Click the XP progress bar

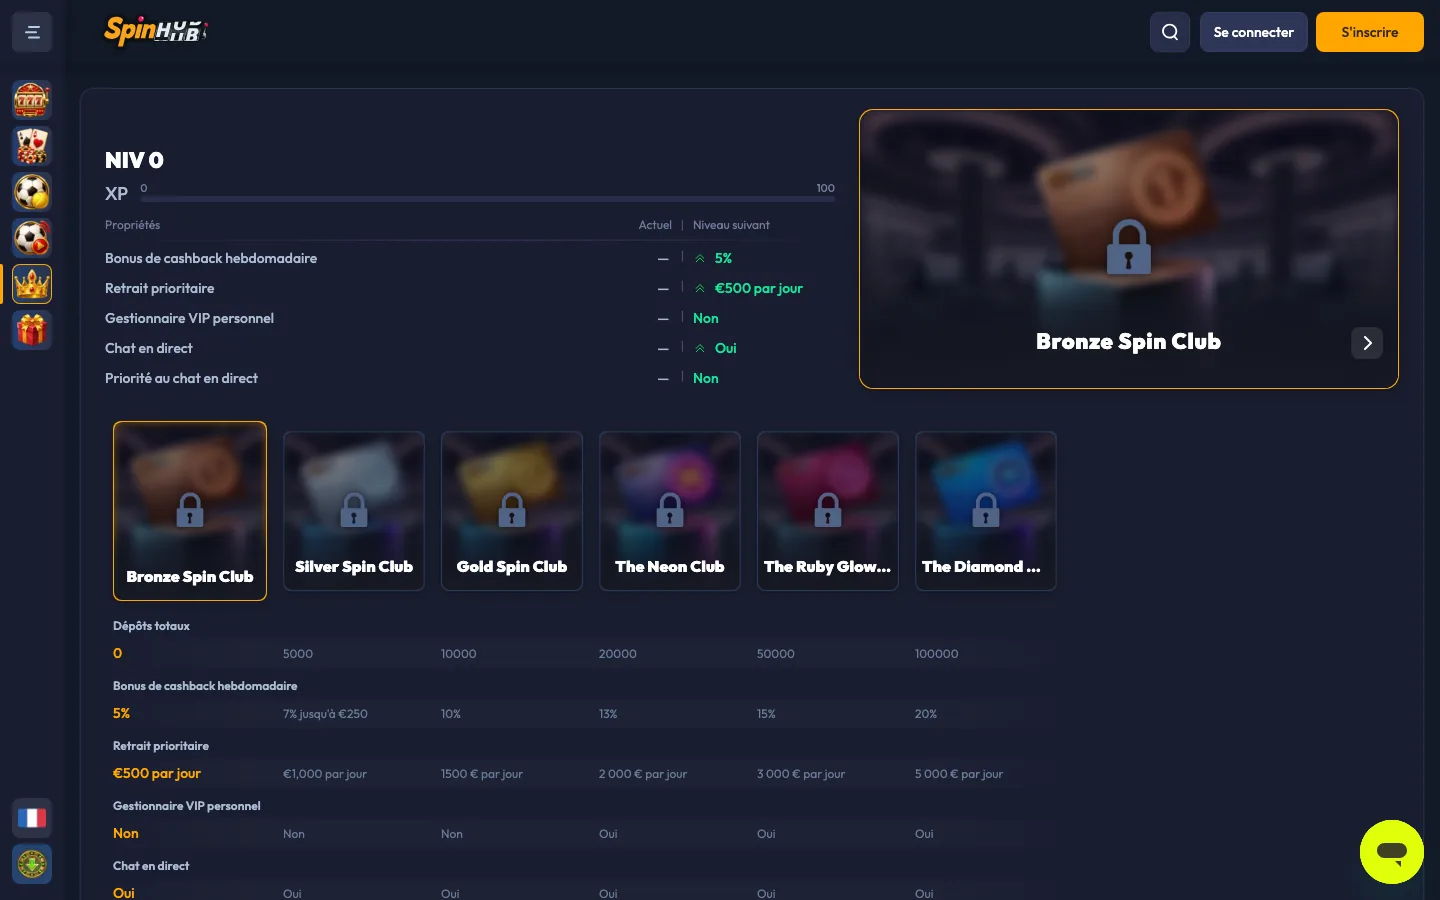[x=488, y=199]
